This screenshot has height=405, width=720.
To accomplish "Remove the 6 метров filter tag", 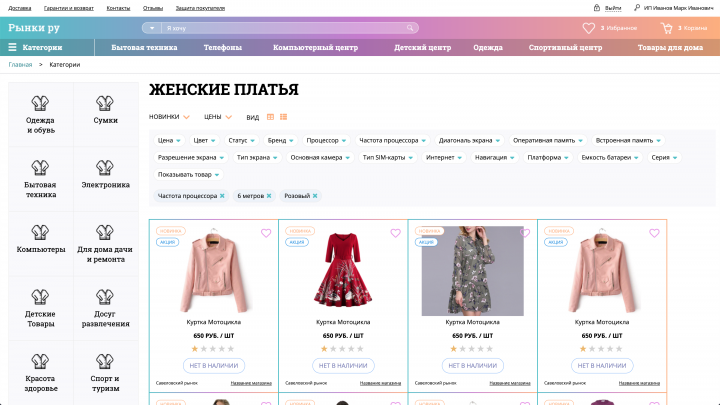I will (269, 196).
